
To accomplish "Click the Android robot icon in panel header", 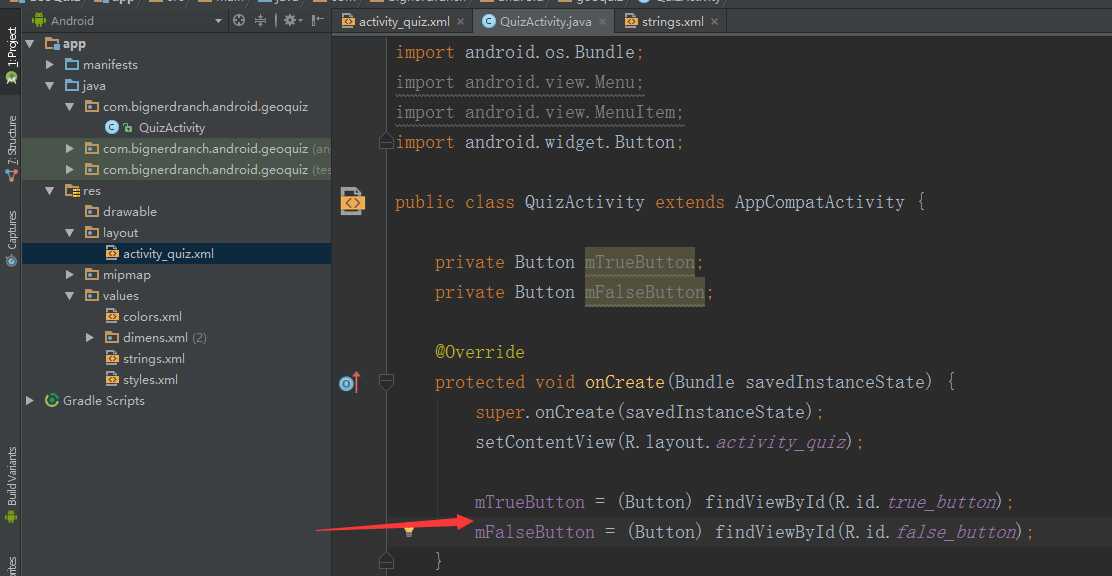I will 38,21.
